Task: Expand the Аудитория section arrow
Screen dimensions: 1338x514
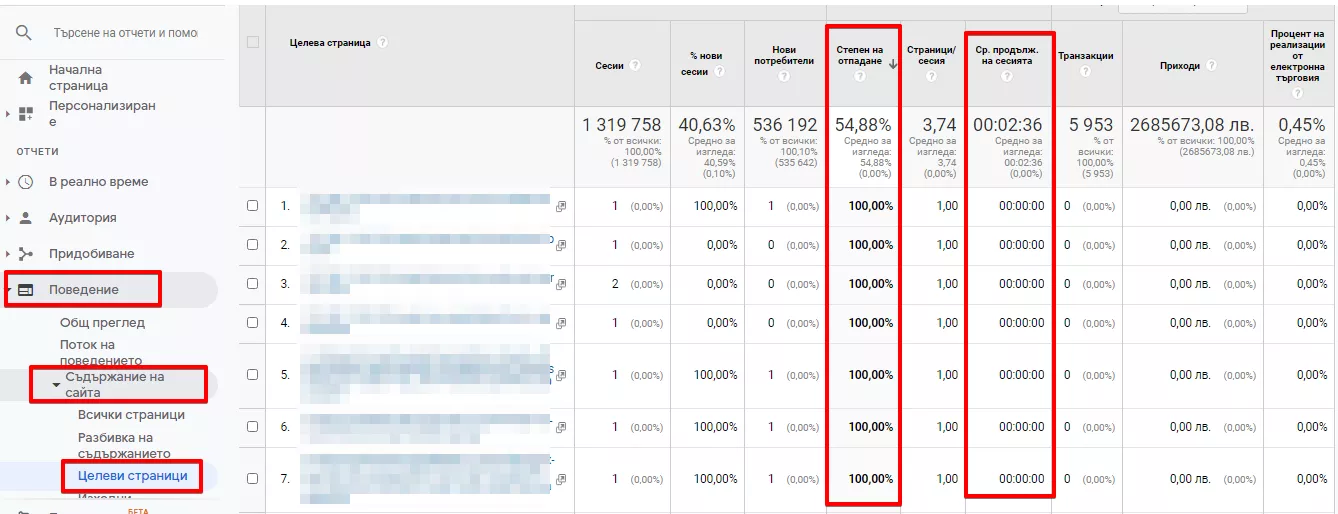Action: pos(8,218)
